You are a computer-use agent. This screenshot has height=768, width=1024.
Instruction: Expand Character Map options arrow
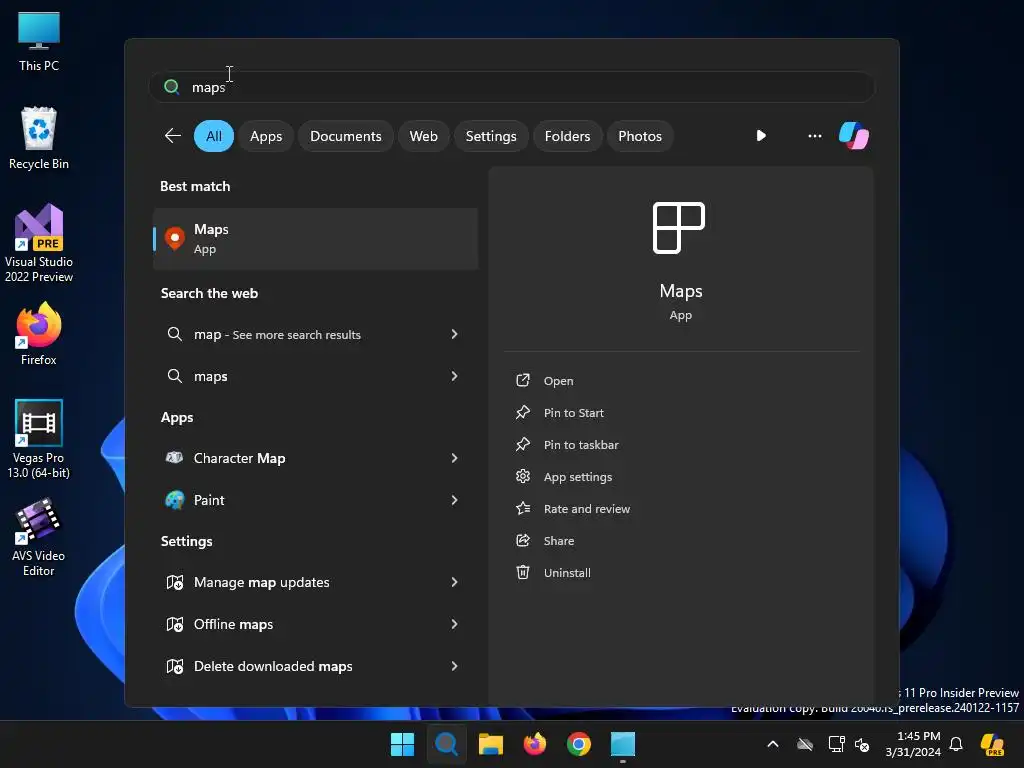click(455, 458)
